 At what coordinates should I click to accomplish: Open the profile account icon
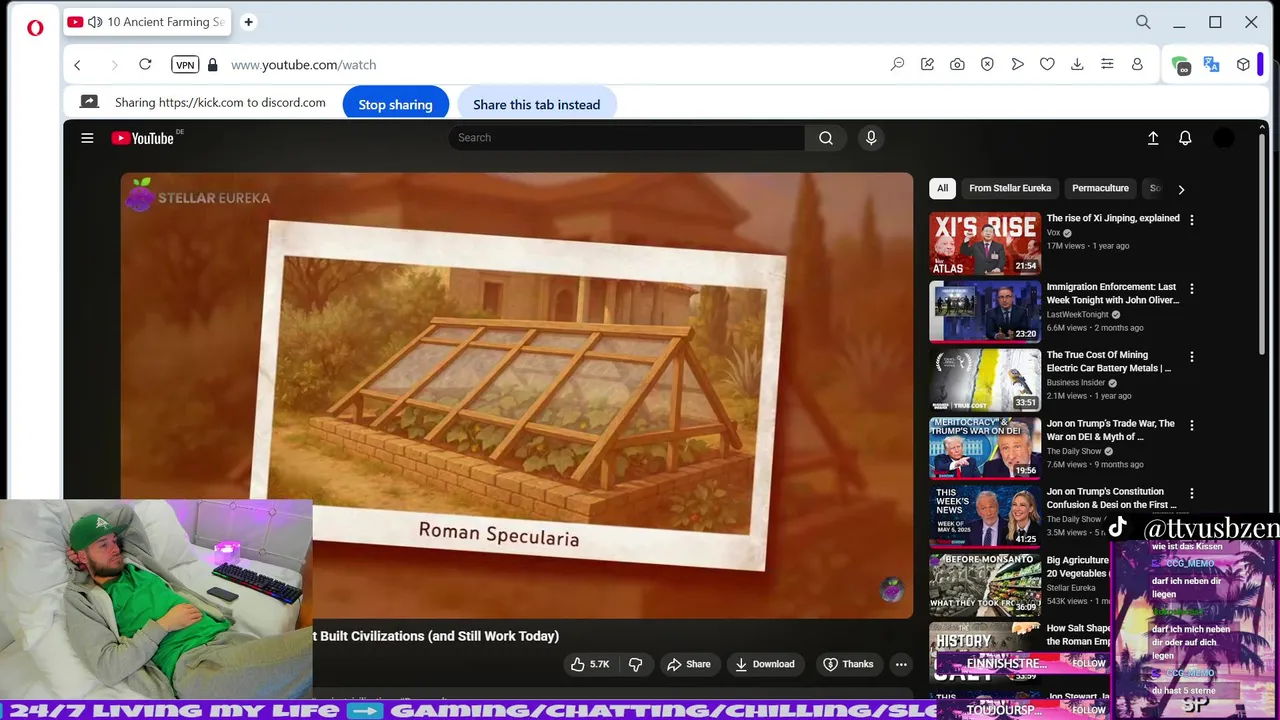1137,64
